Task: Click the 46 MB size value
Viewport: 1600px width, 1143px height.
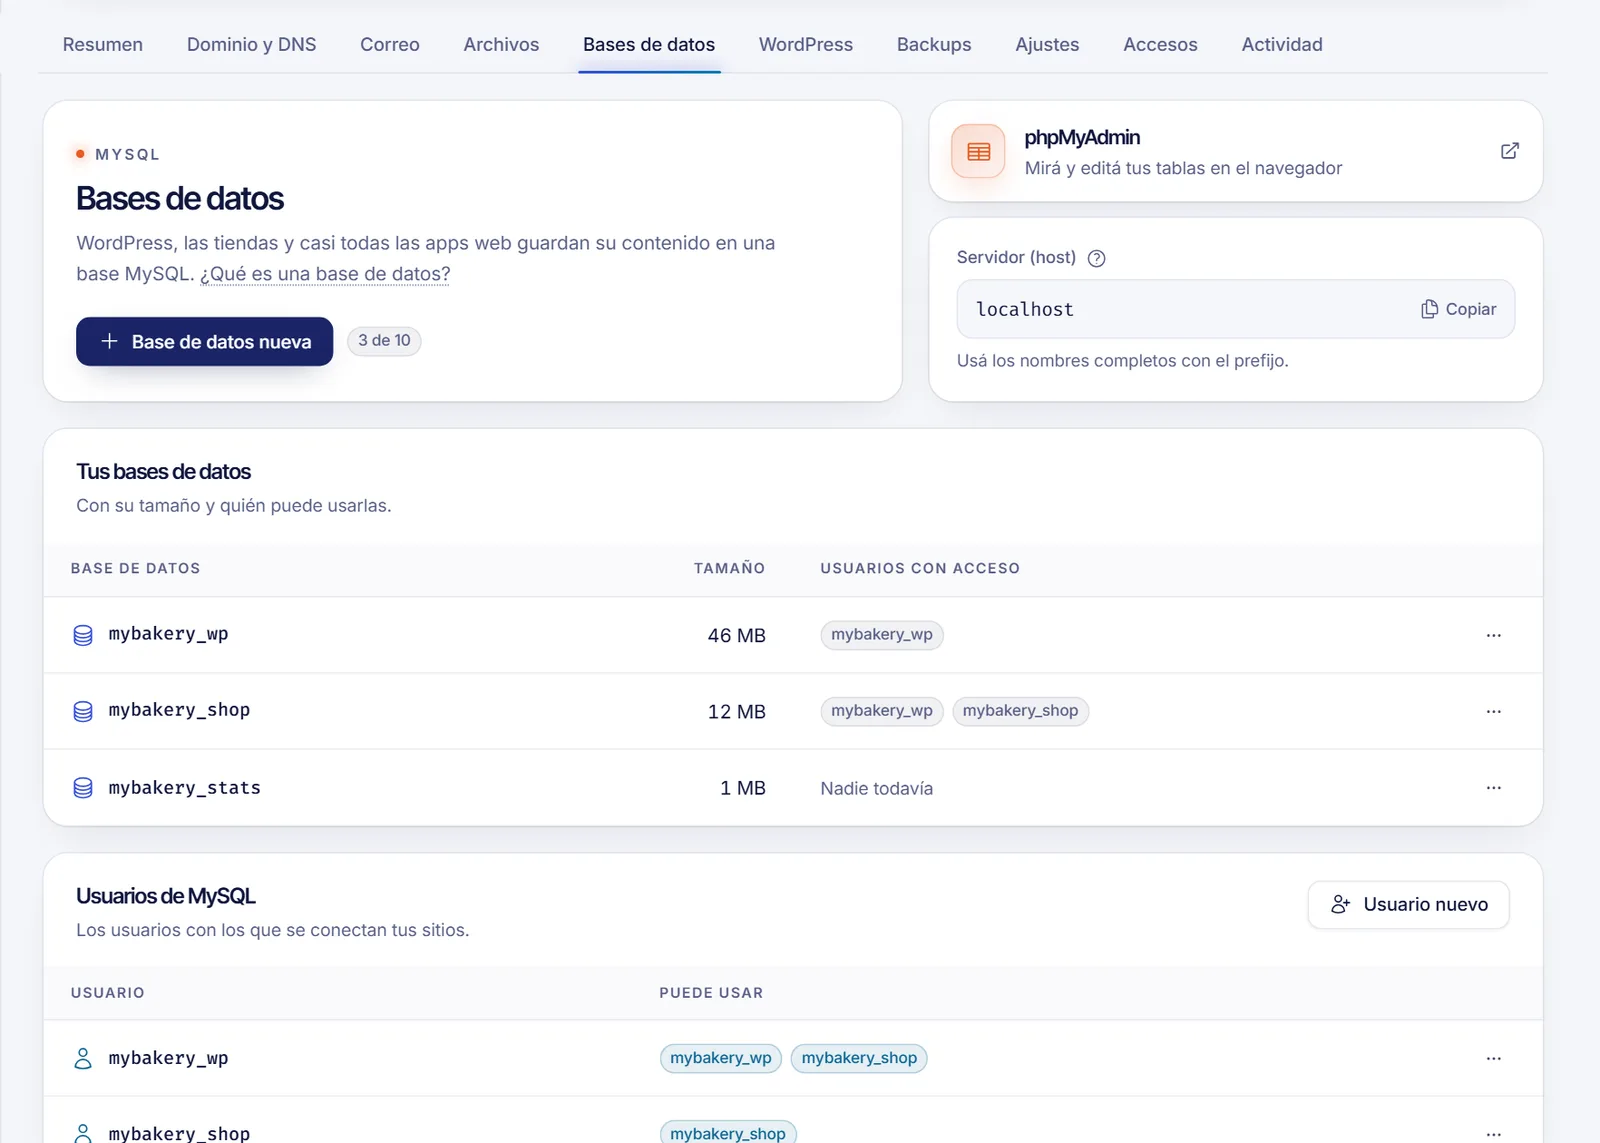Action: [x=737, y=635]
